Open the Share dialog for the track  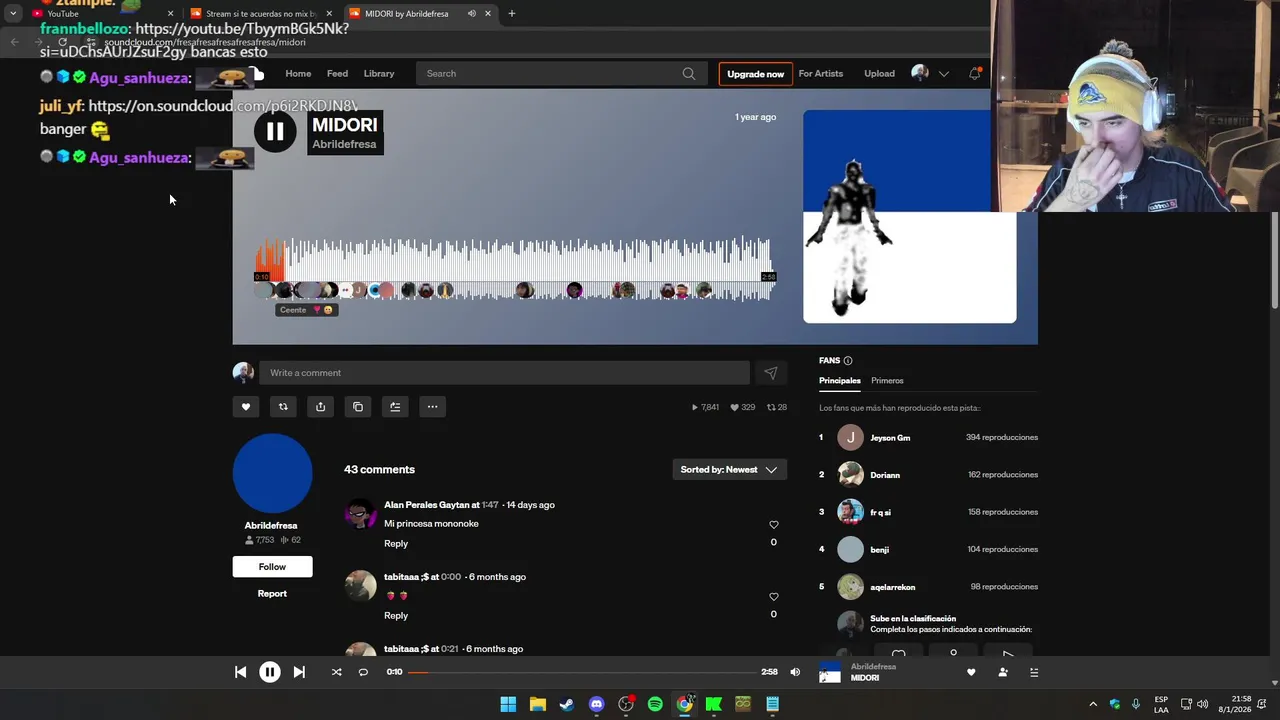click(320, 407)
